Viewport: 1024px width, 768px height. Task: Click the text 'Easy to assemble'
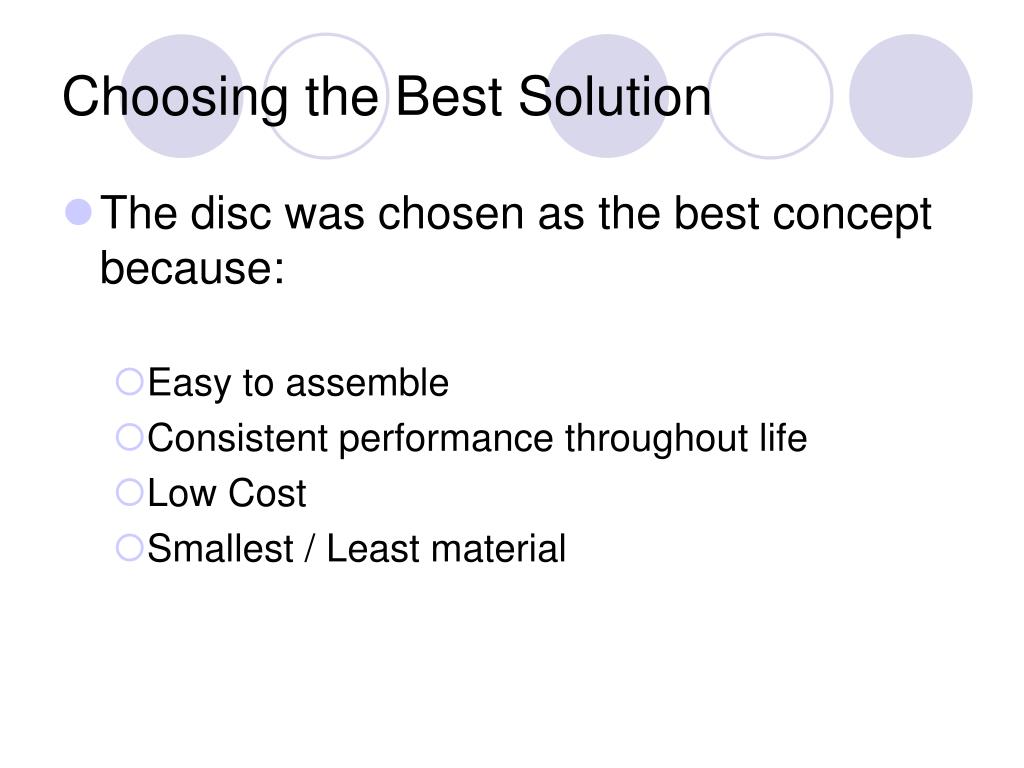tap(298, 383)
